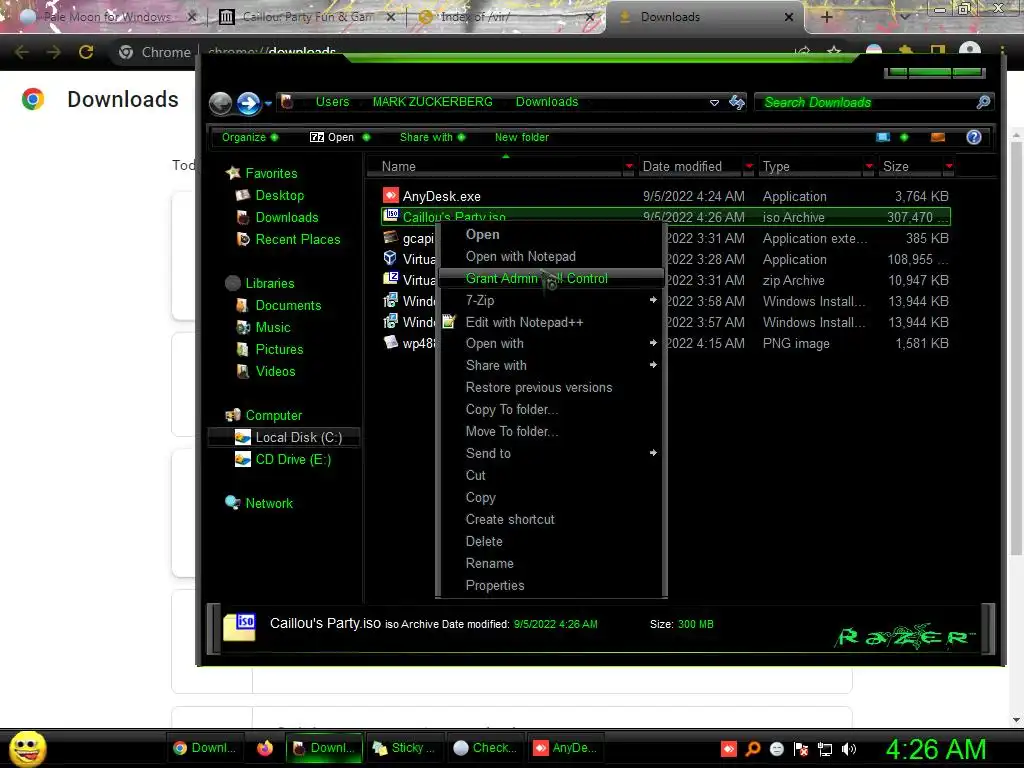The width and height of the screenshot is (1024, 768).
Task: Open the recent locations dropdown next to forward arrow
Action: click(x=268, y=103)
